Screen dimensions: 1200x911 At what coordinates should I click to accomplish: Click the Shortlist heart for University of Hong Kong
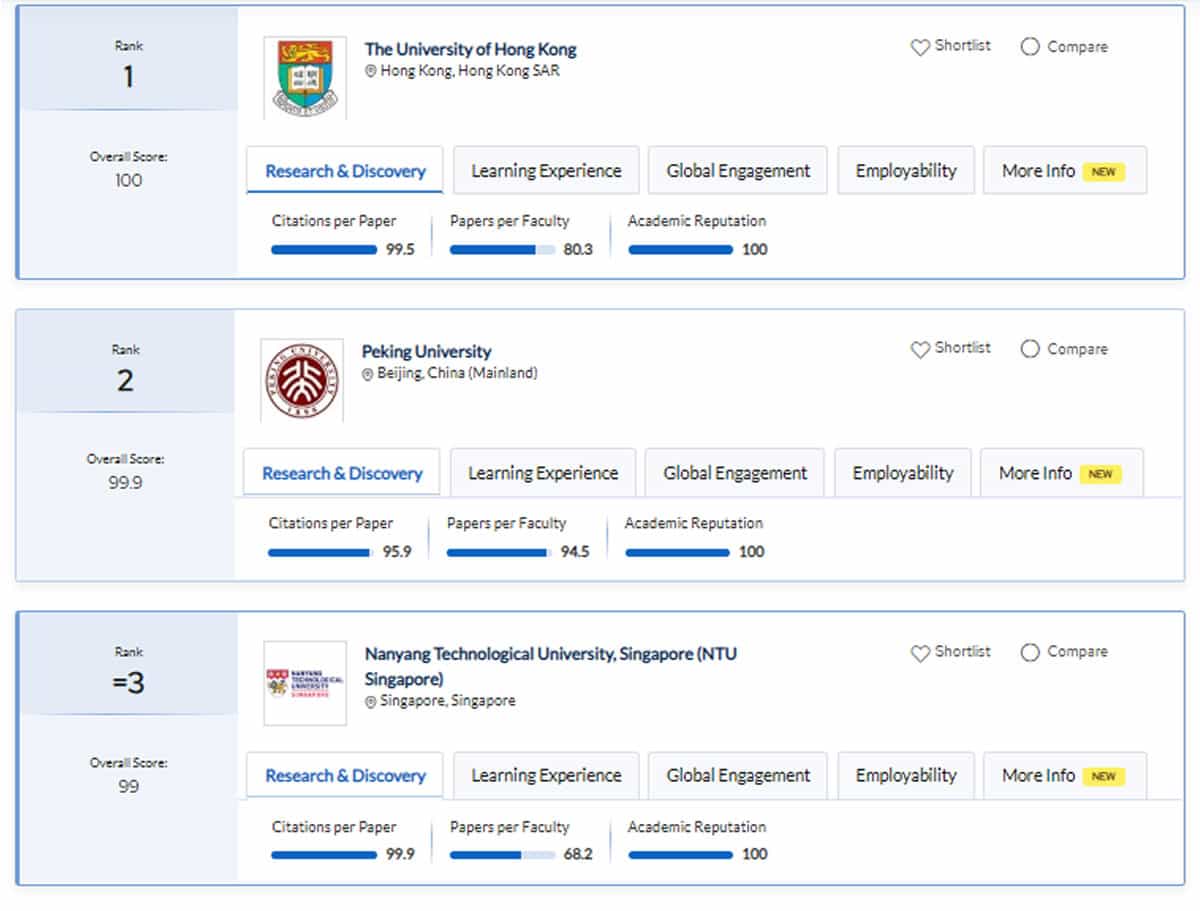point(920,47)
